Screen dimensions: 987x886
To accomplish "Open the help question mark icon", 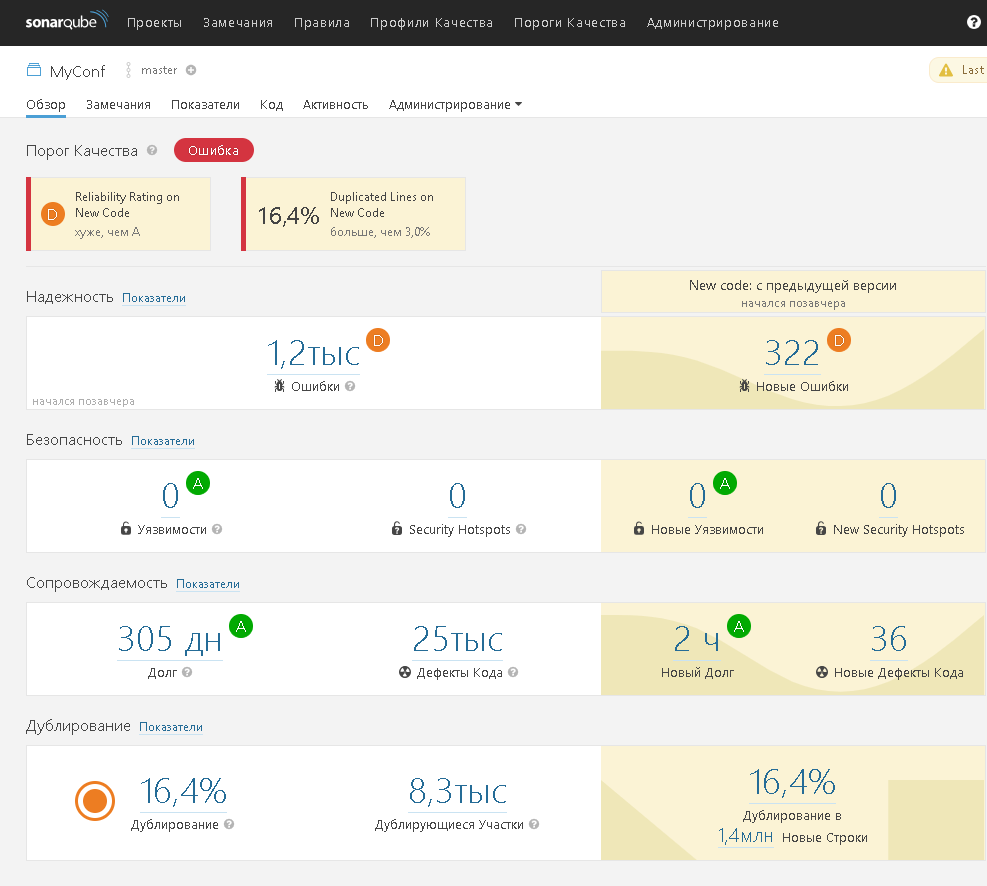I will click(973, 22).
